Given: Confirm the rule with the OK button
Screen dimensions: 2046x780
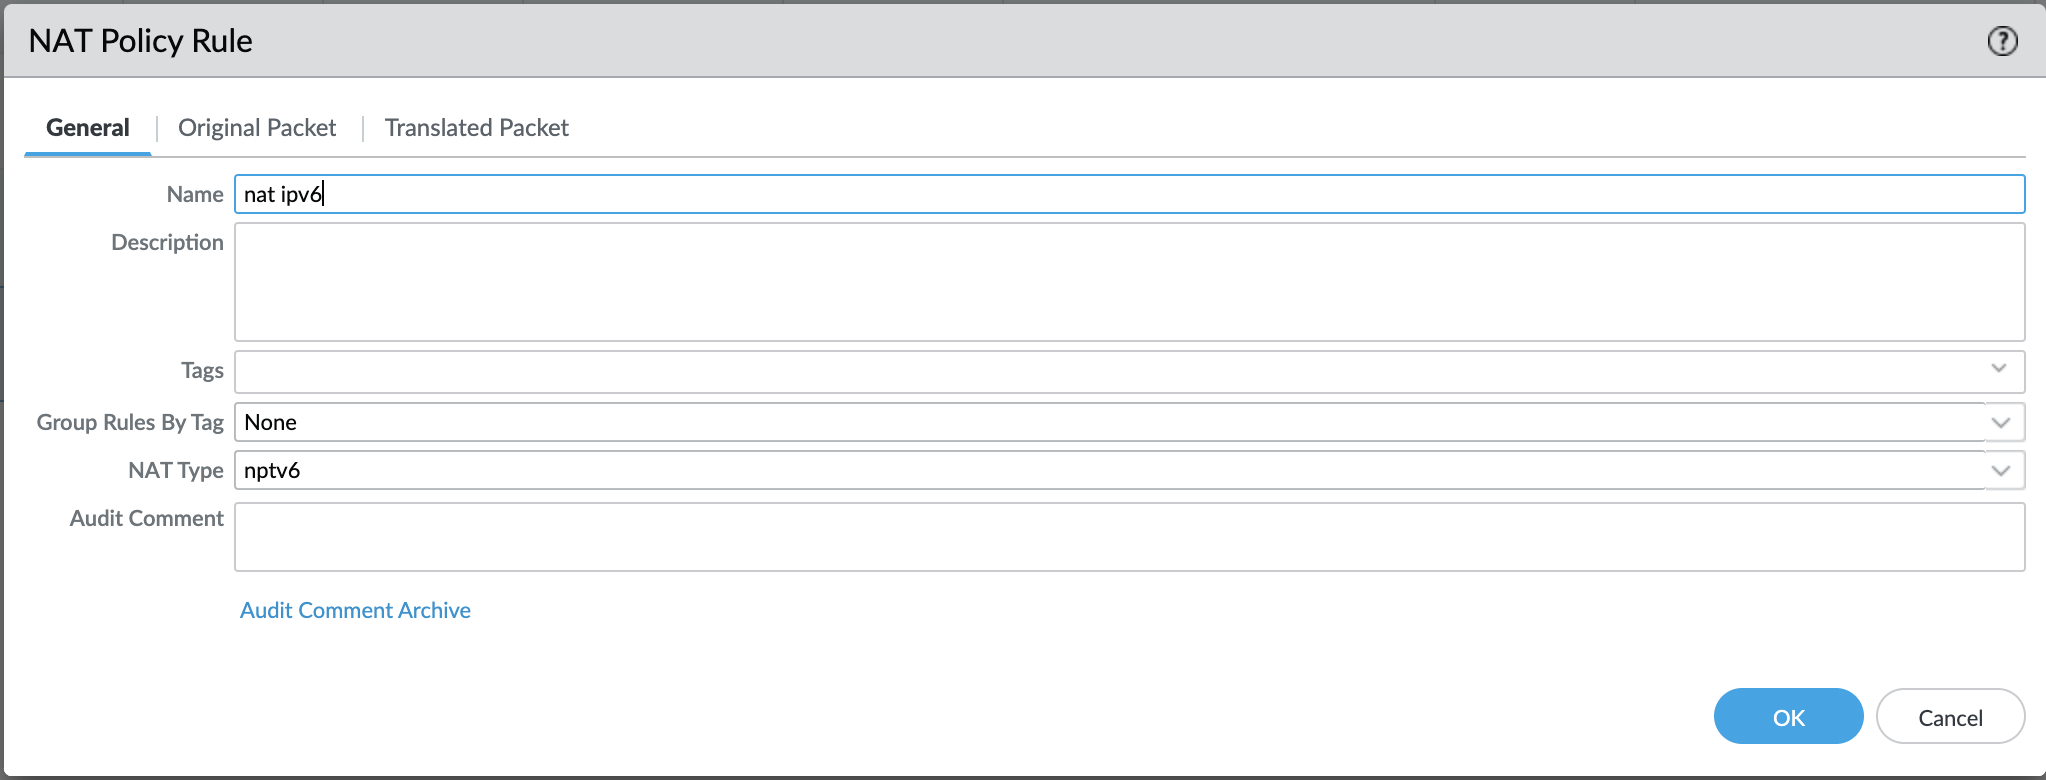Looking at the screenshot, I should pyautogui.click(x=1788, y=717).
